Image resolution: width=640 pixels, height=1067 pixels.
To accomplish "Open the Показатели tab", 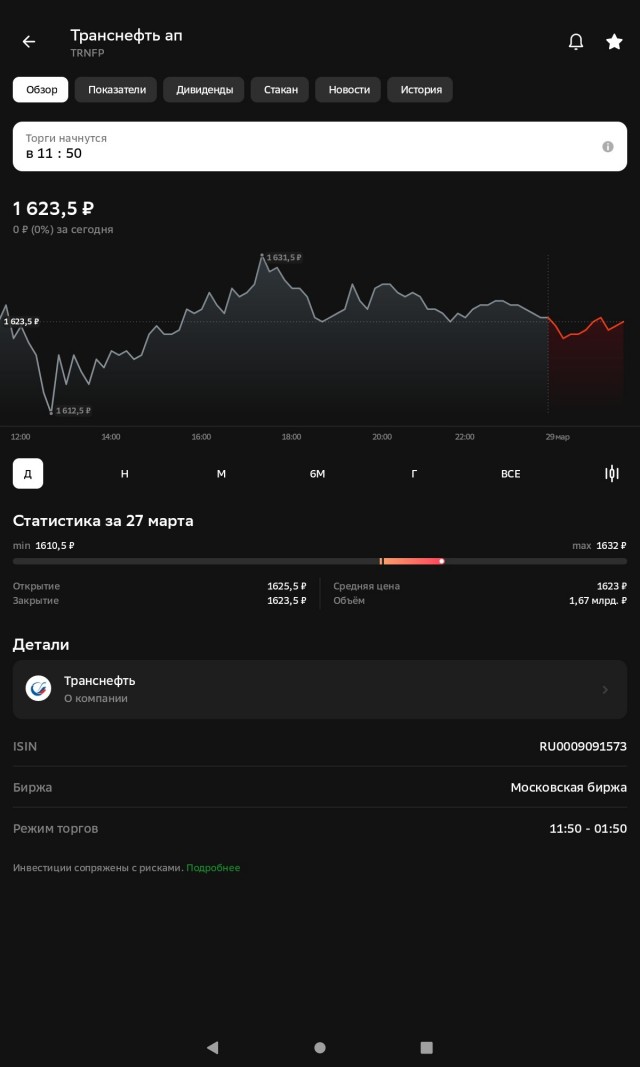I will point(116,90).
